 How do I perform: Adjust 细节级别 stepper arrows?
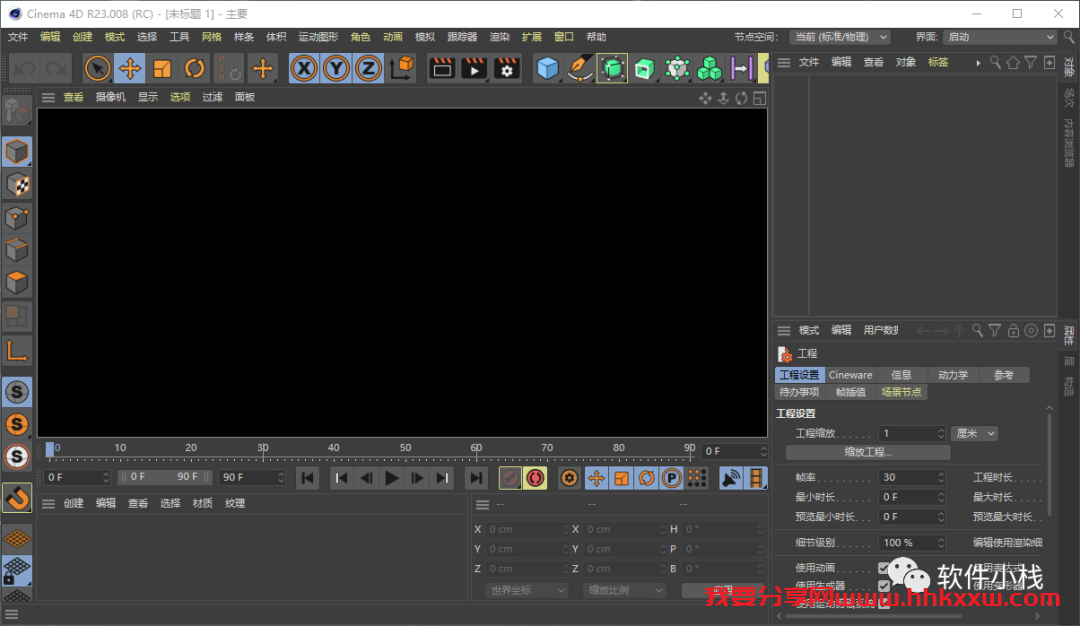(942, 543)
